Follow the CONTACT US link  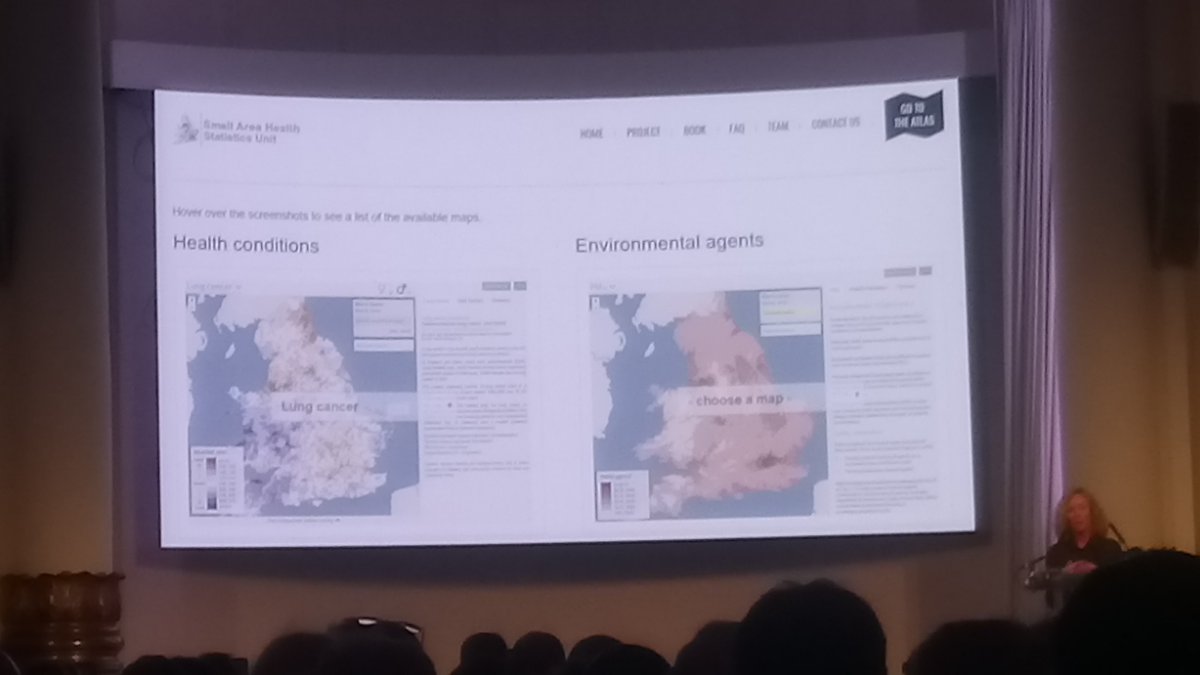(x=835, y=127)
